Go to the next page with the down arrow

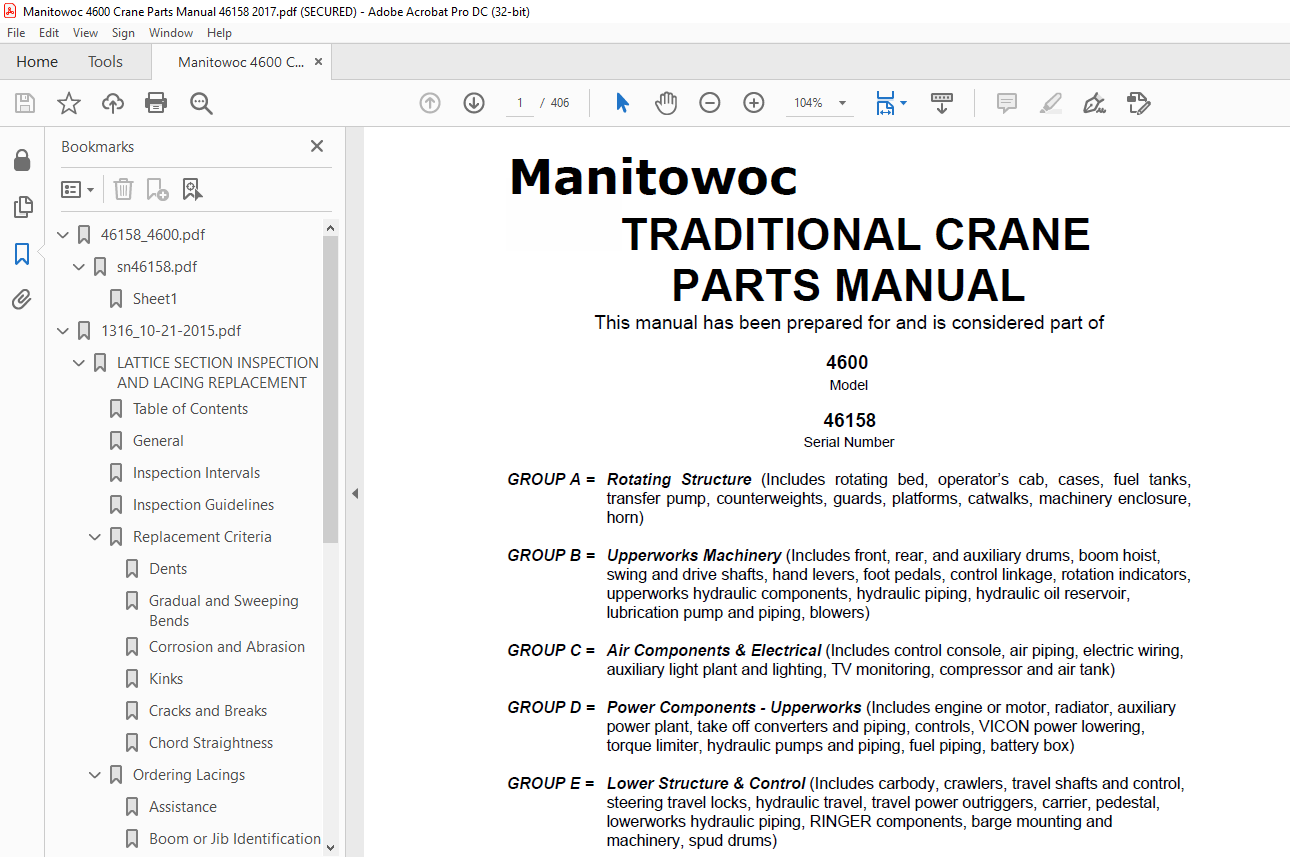click(x=474, y=103)
